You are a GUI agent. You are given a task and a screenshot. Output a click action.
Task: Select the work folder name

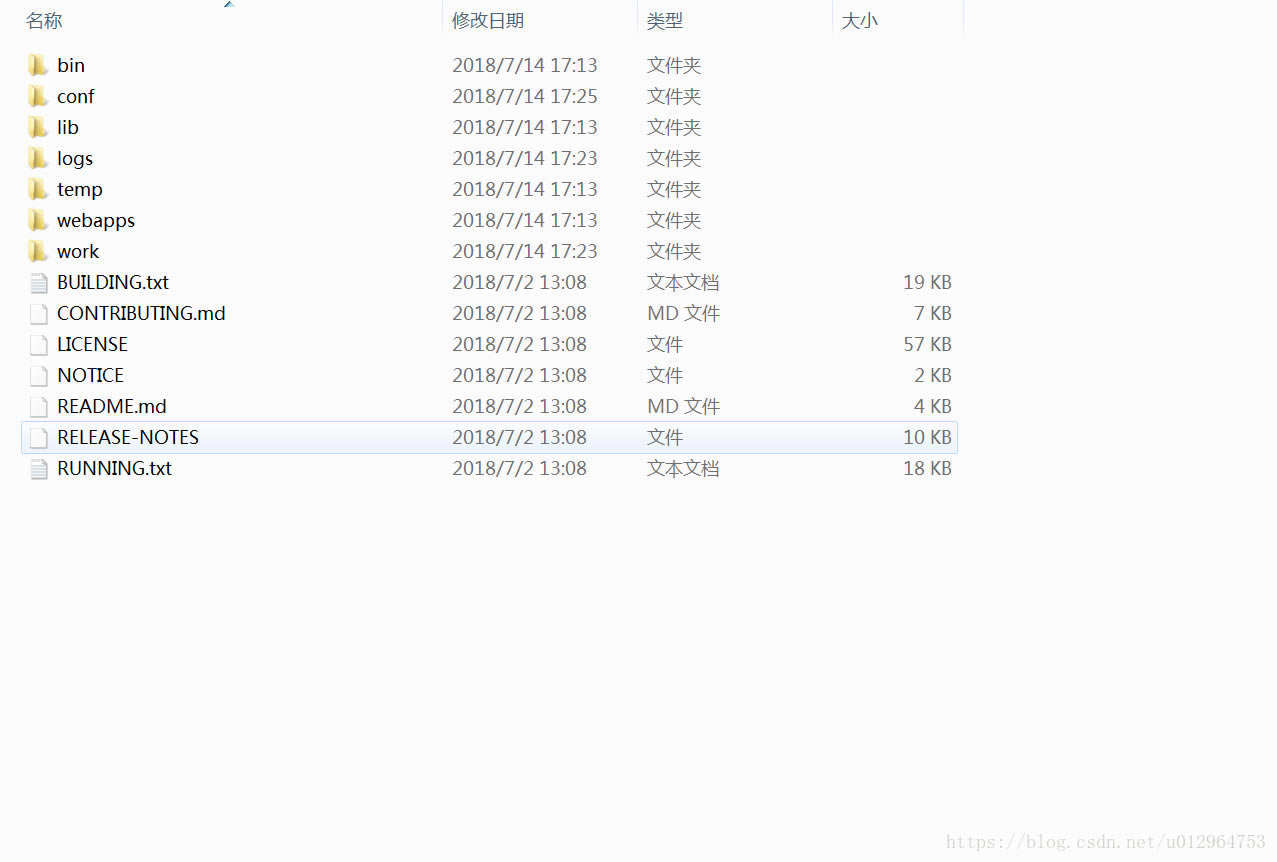[78, 251]
